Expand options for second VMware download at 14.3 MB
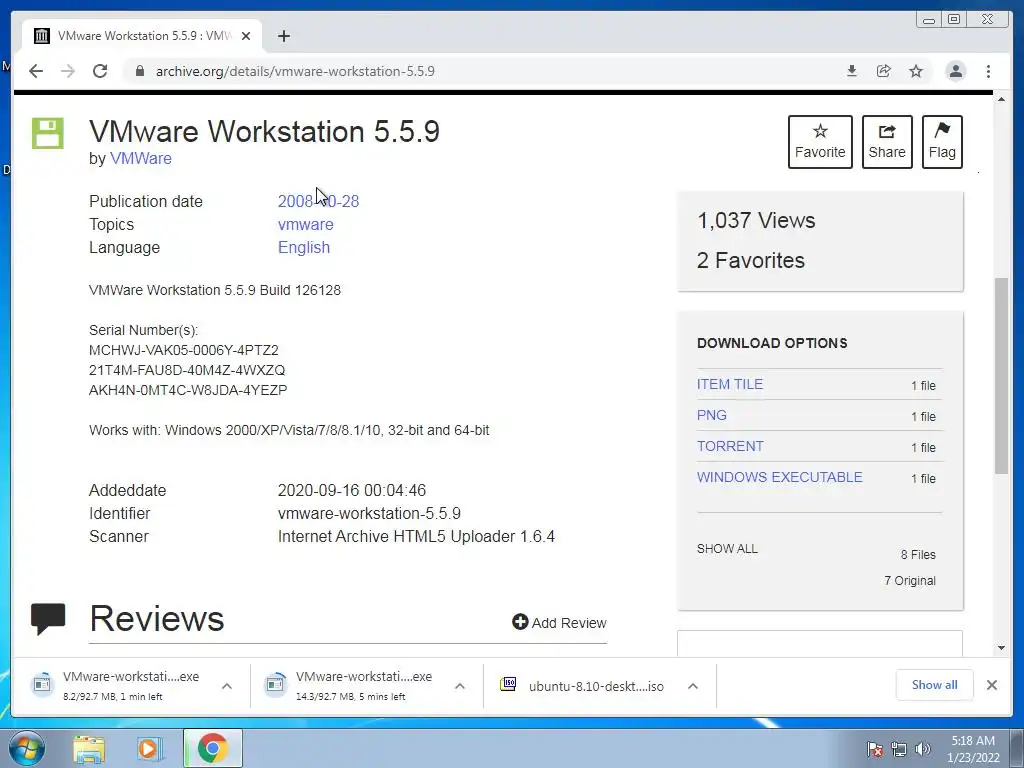This screenshot has width=1024, height=768. click(460, 686)
